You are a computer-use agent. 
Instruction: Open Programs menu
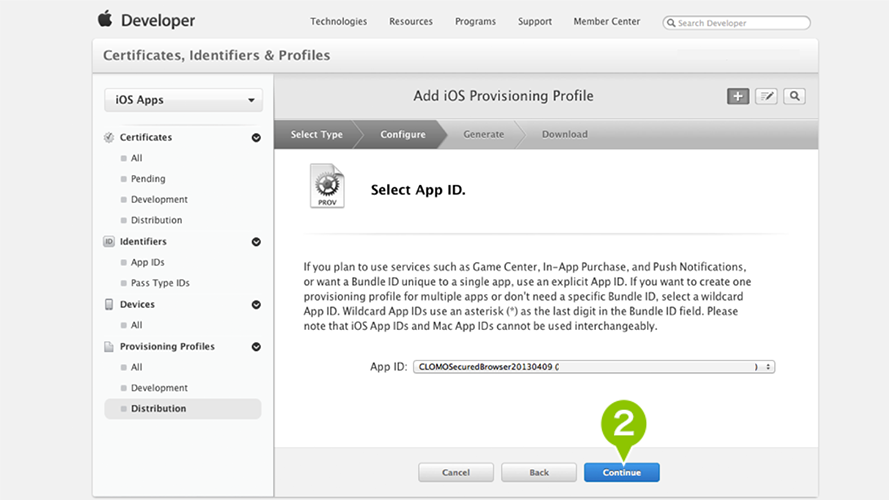point(475,22)
